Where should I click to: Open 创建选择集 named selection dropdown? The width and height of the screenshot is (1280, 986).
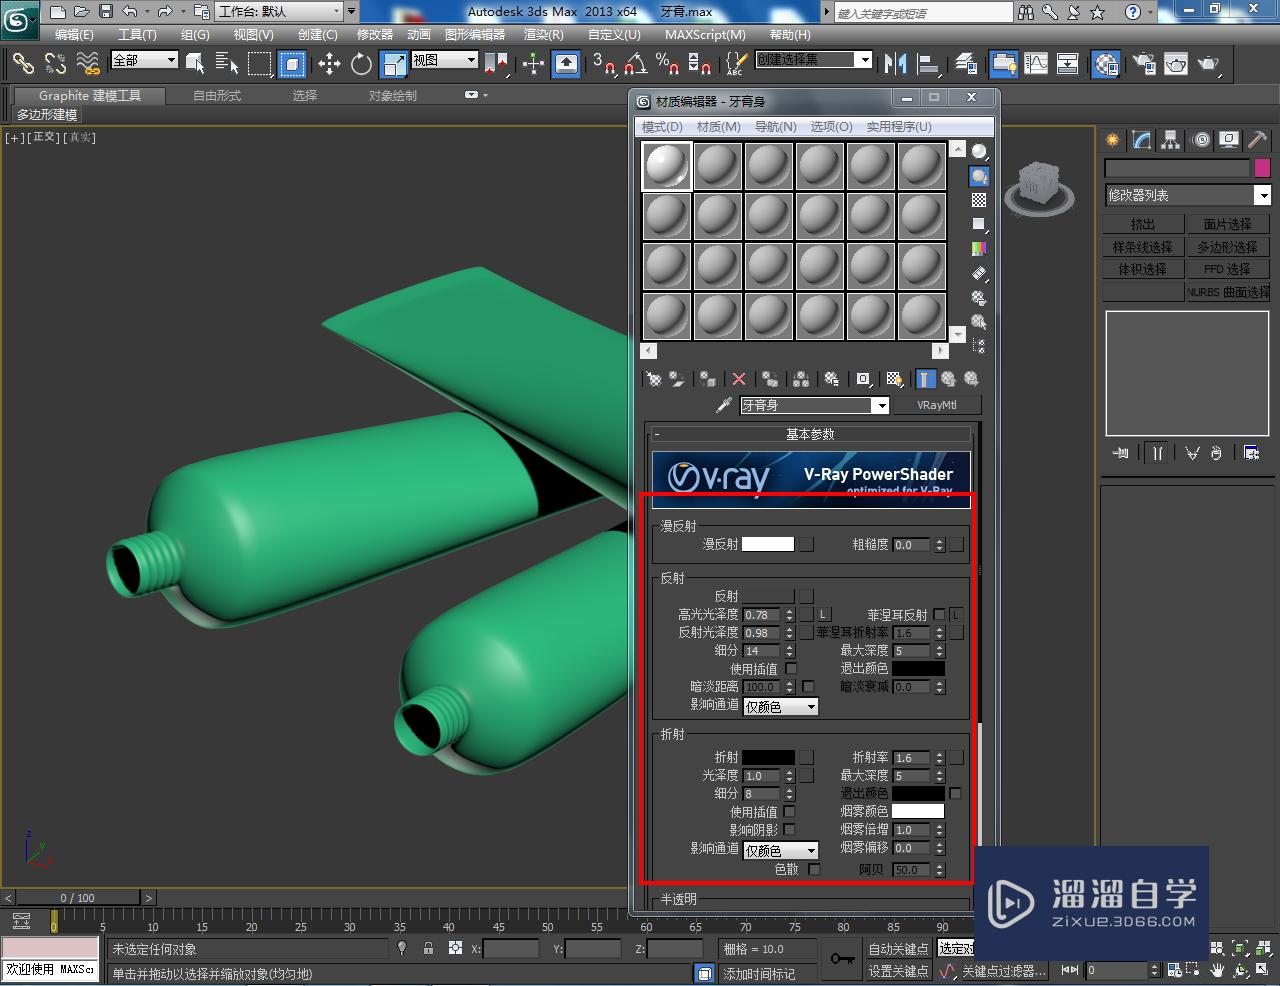814,60
